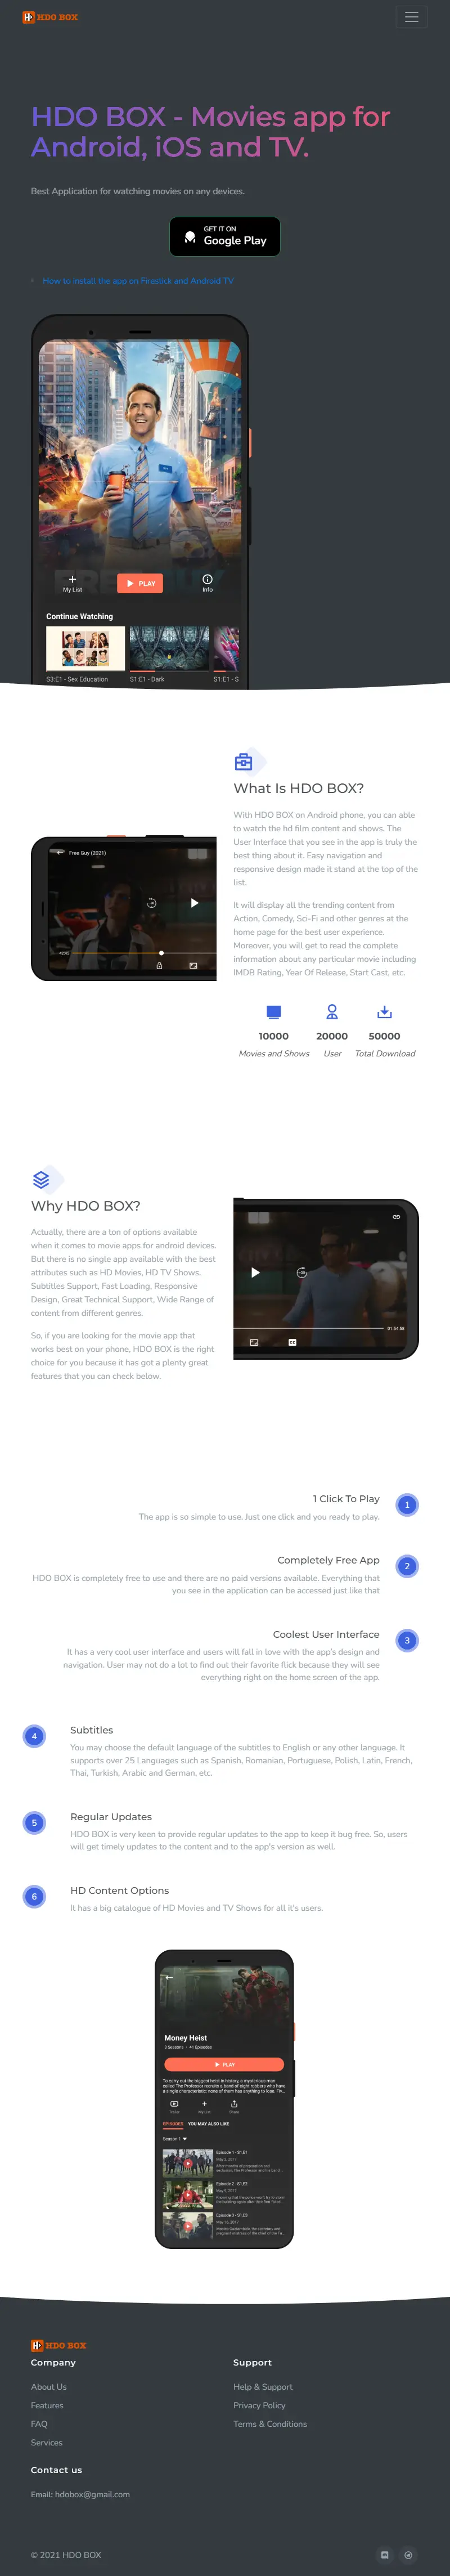Click the numbered circle 2 beside Completely Free App
Viewport: 450px width, 2576px height.
pyautogui.click(x=407, y=1566)
